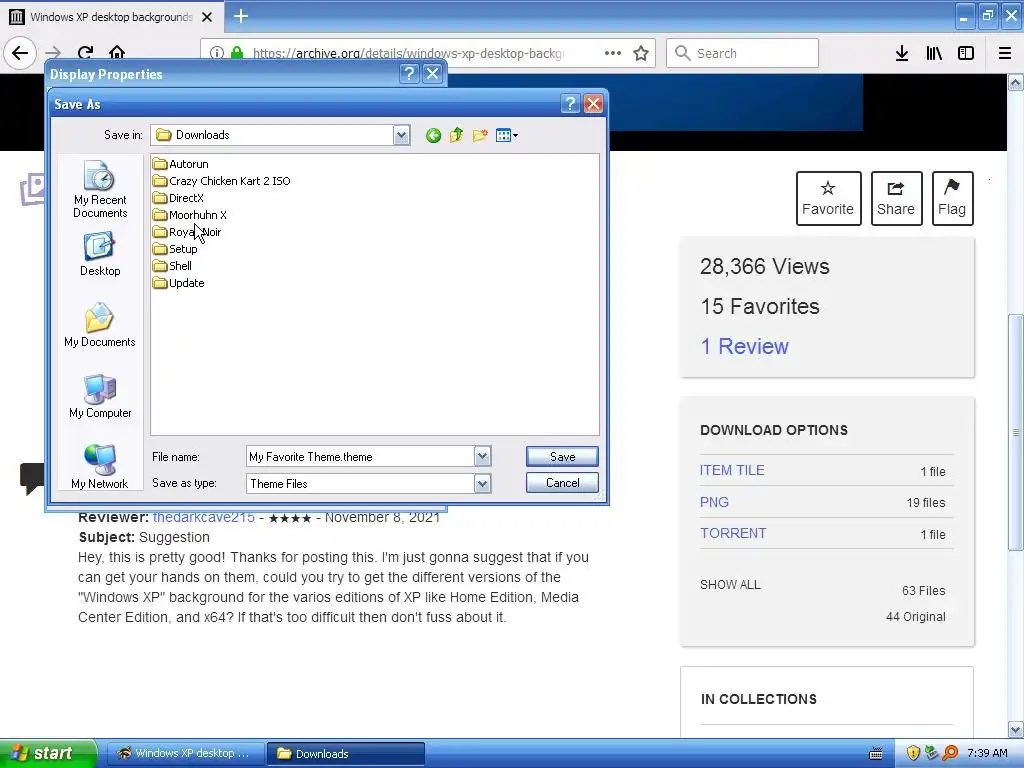Open the Views menu icon in Save As
1024x768 pixels.
point(507,135)
